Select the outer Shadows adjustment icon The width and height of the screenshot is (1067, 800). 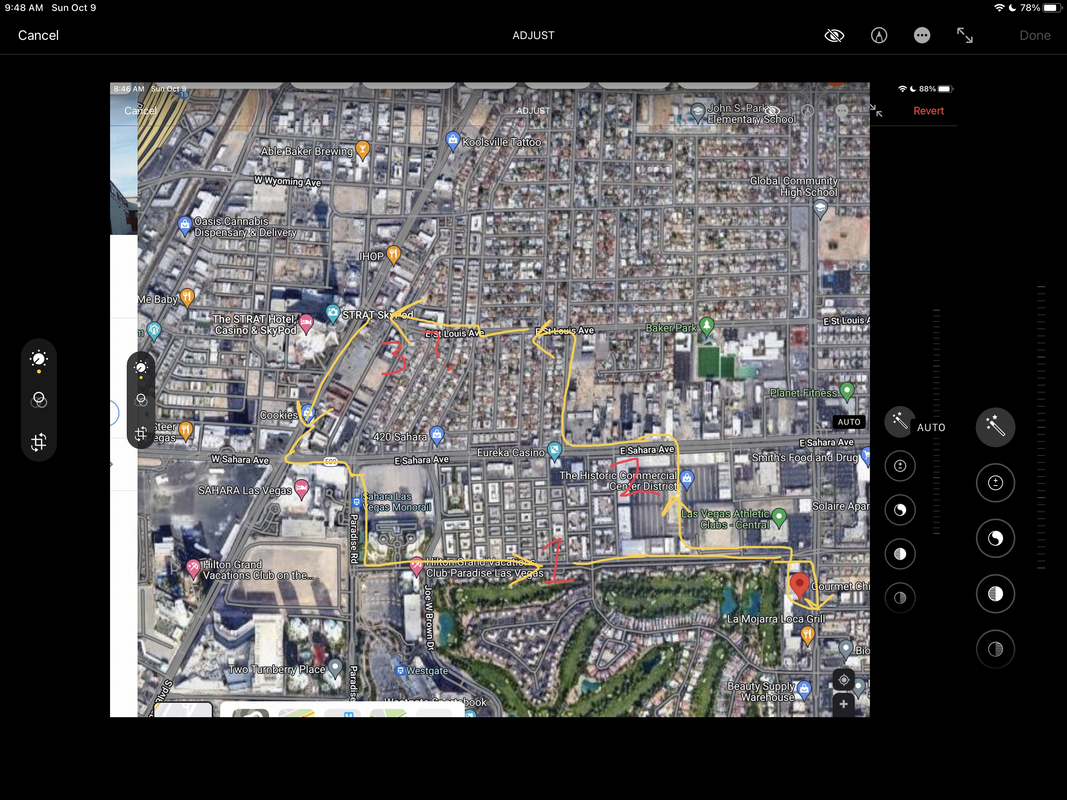tap(996, 649)
